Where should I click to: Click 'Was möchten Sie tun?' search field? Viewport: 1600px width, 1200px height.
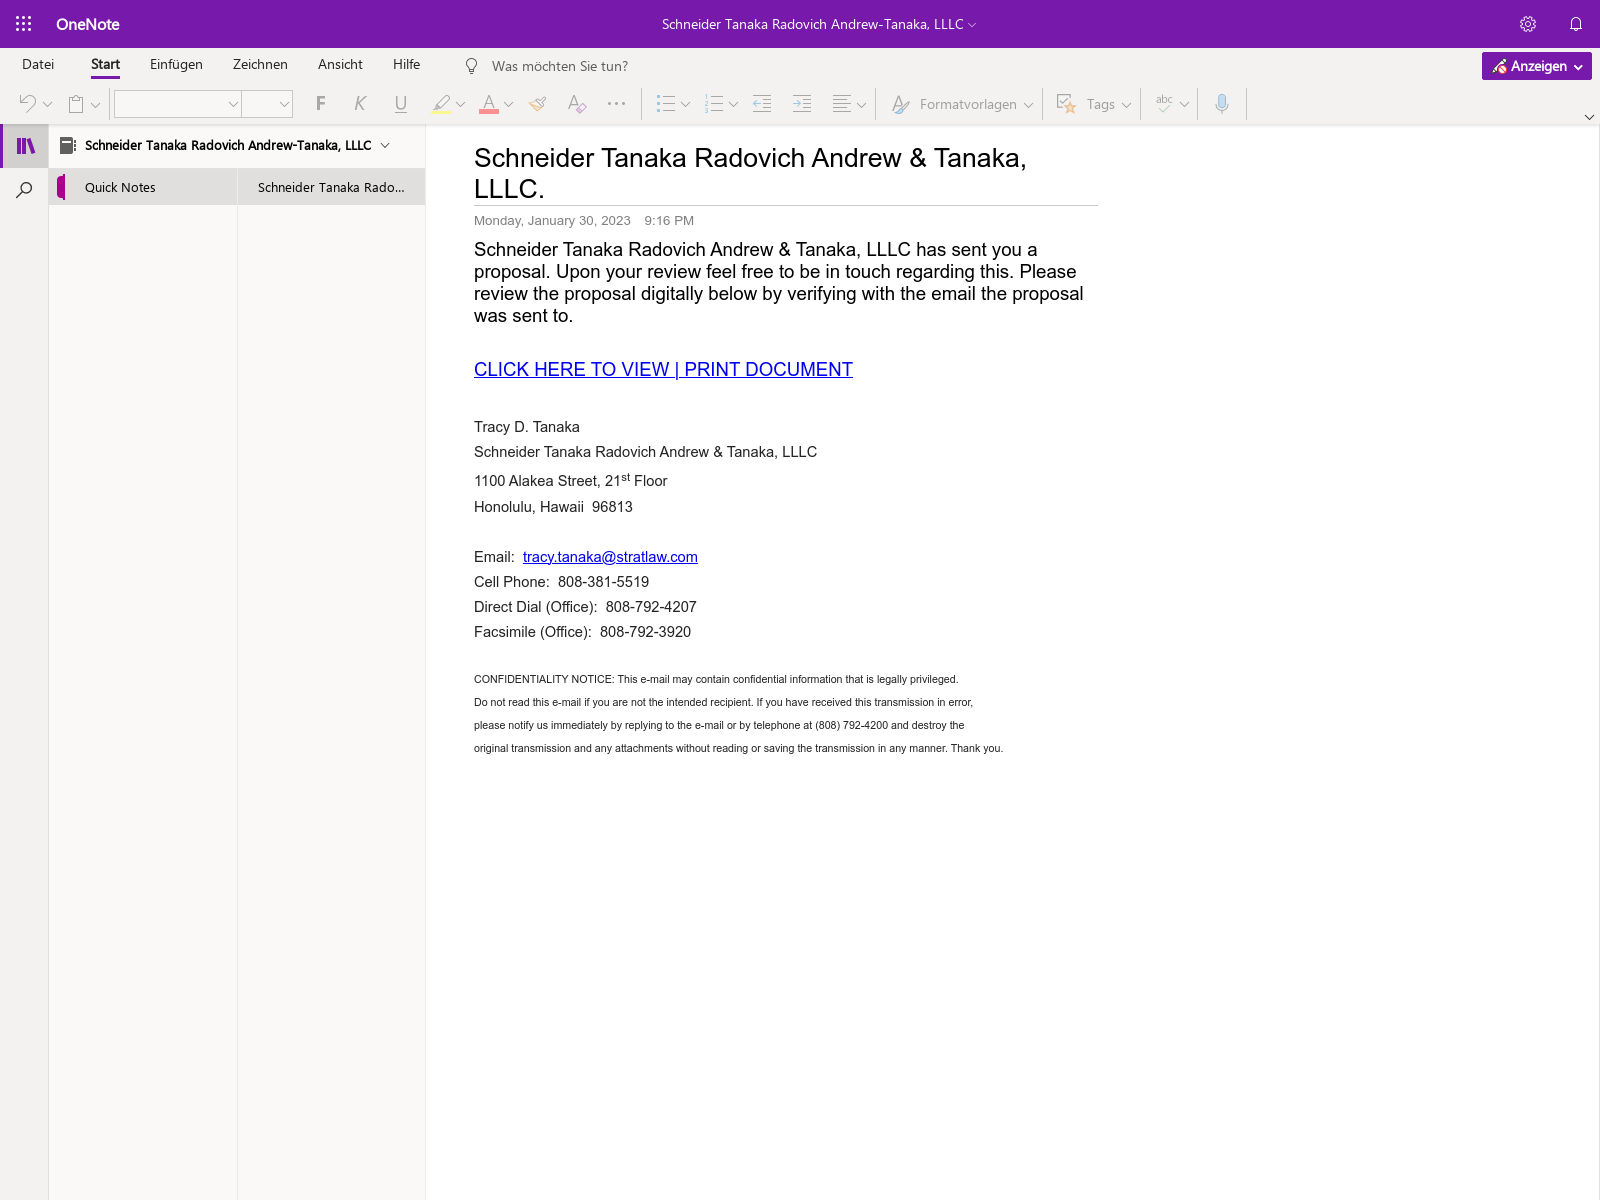[x=560, y=66]
